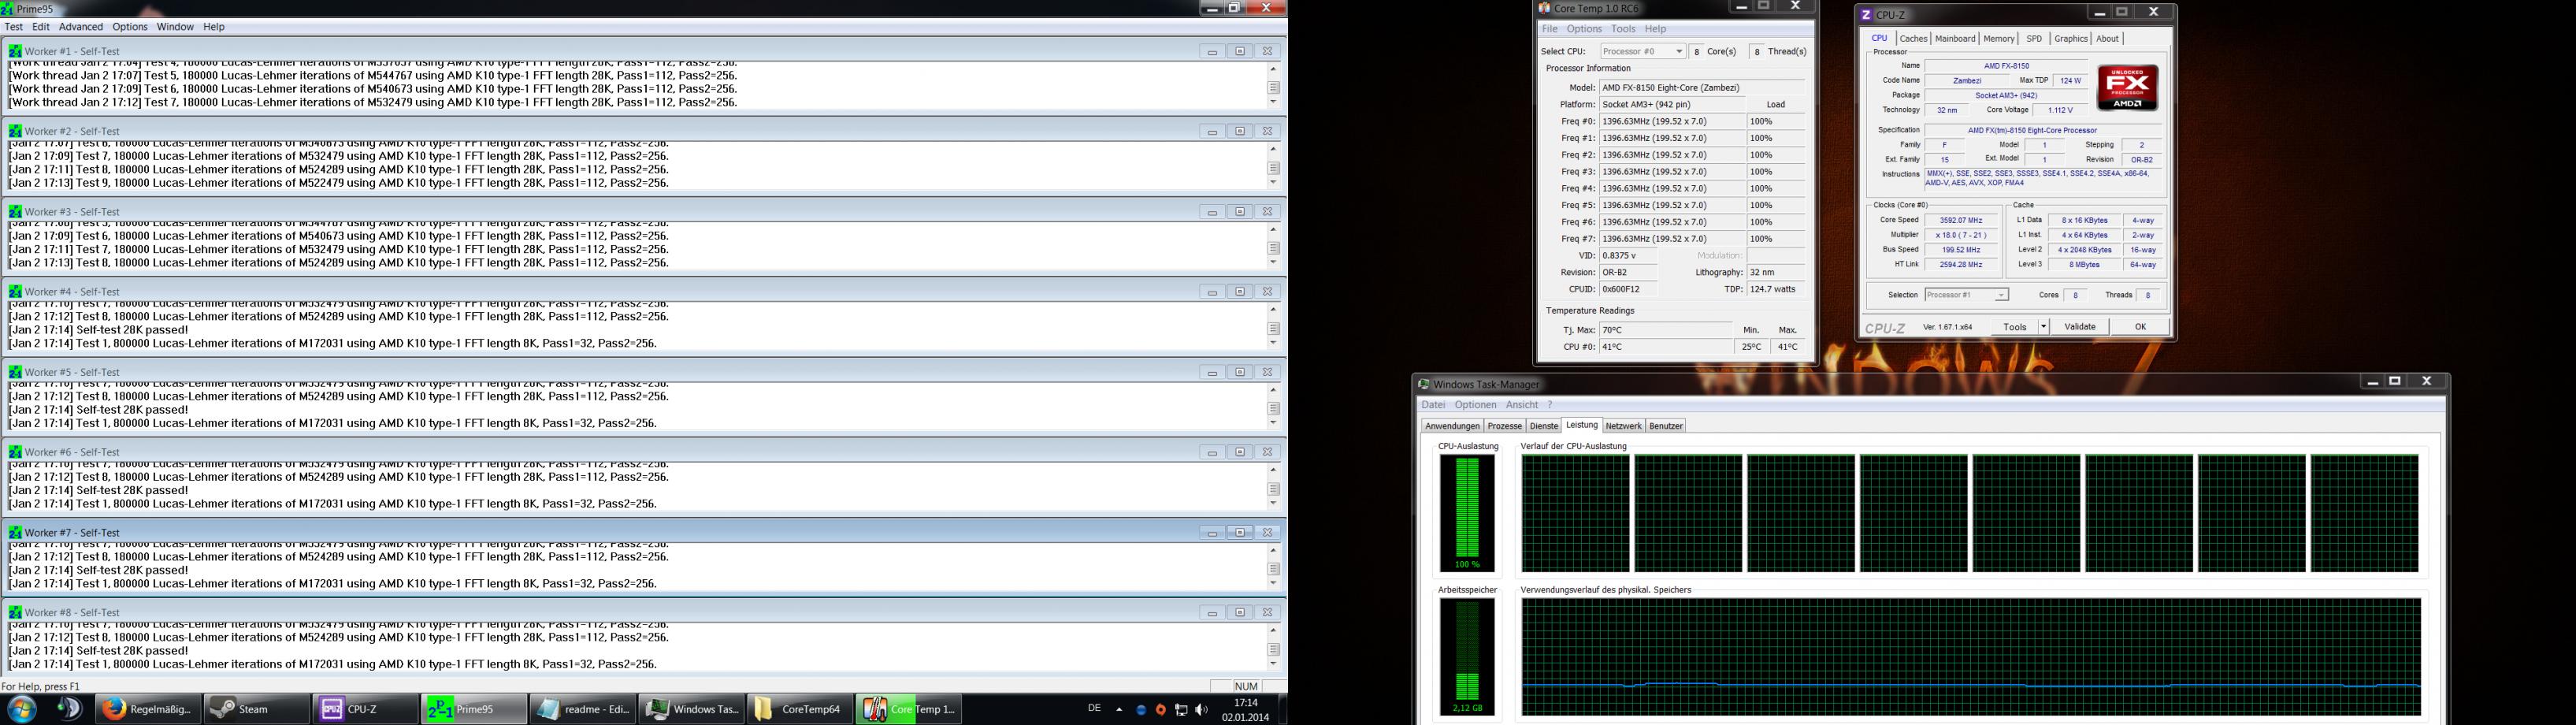Click OK in the CPU-Z window
The height and width of the screenshot is (725, 2576).
point(2140,327)
